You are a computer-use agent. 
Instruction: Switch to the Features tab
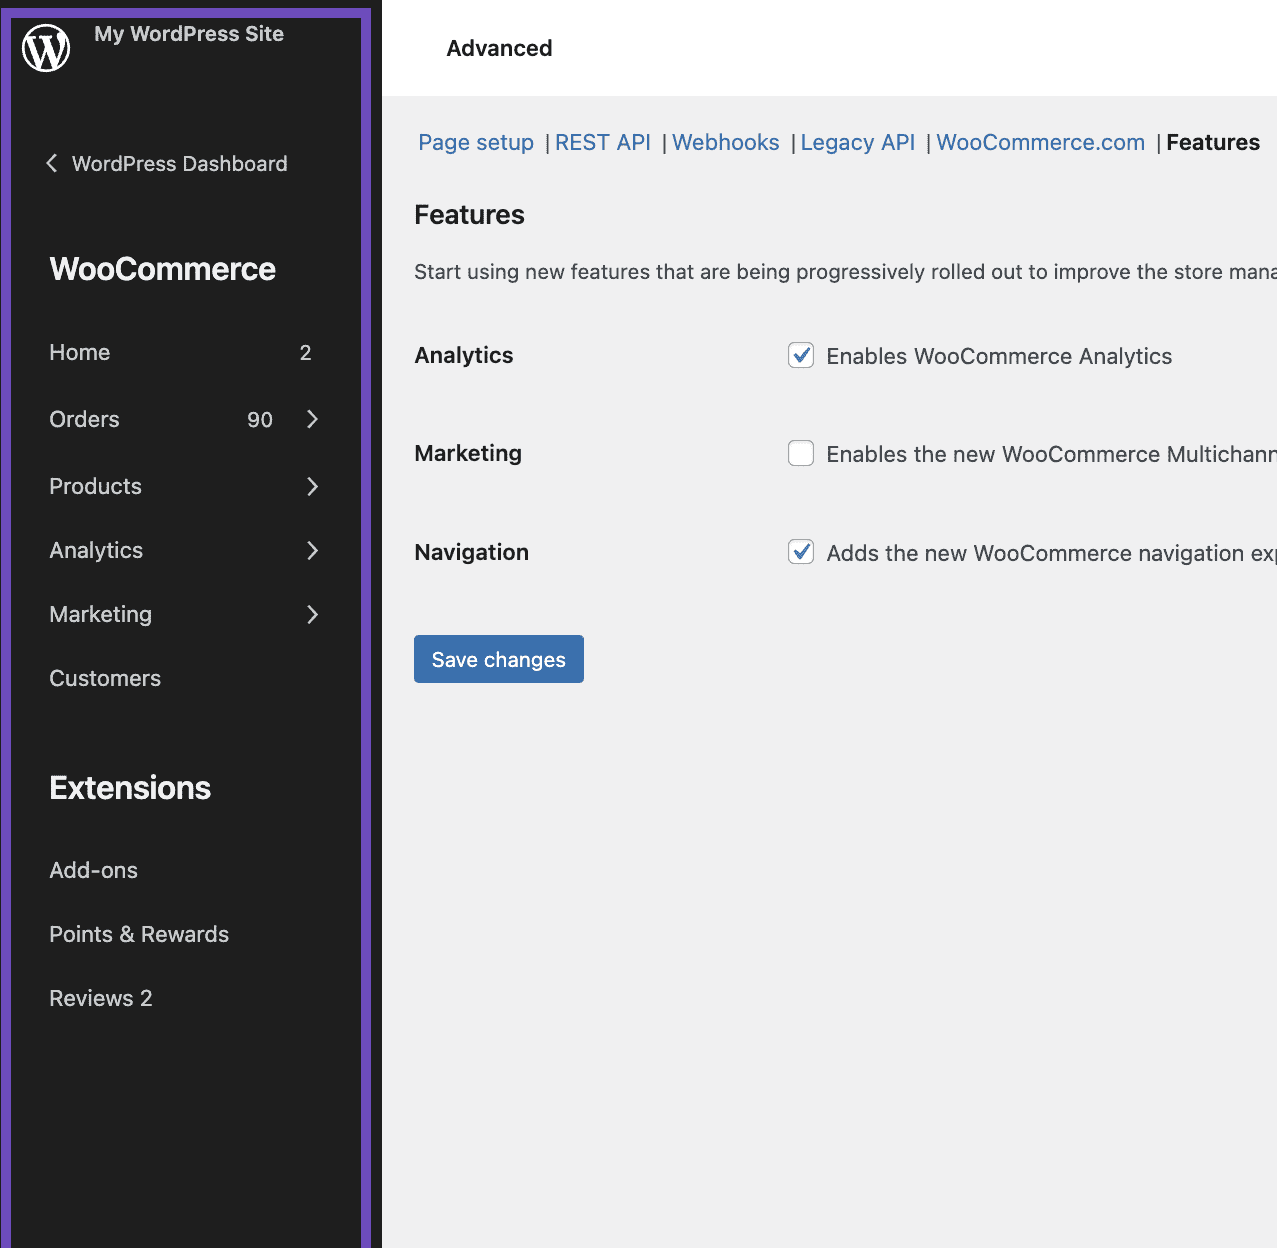[1213, 142]
